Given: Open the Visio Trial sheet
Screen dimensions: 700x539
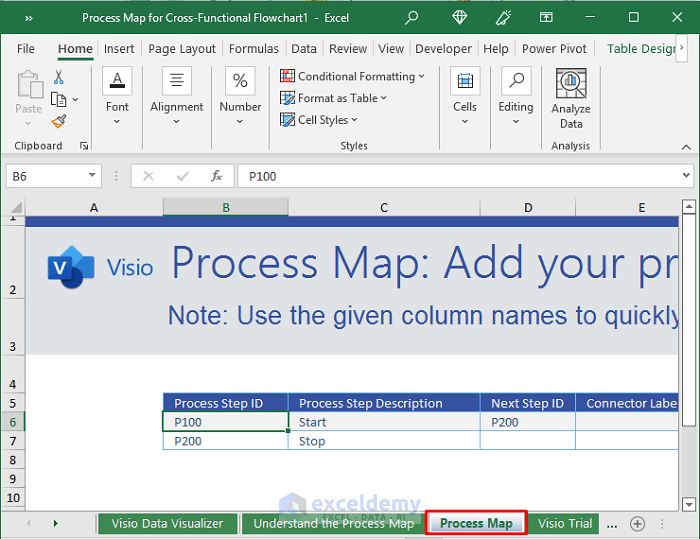Looking at the screenshot, I should coord(564,523).
